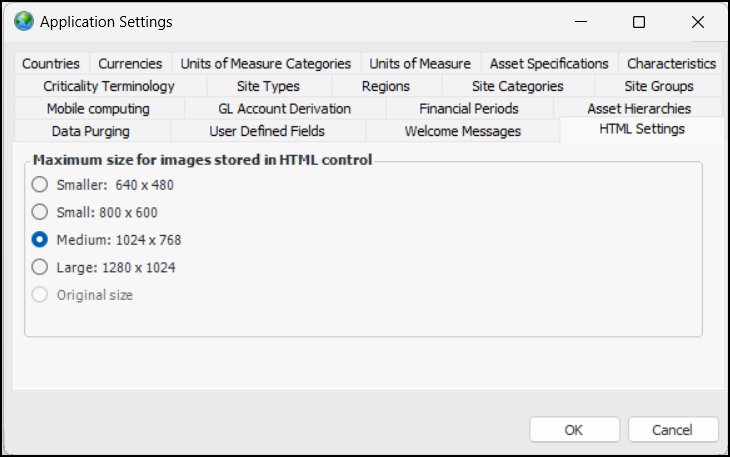Open the Regions tab
730x457 pixels.
click(386, 86)
